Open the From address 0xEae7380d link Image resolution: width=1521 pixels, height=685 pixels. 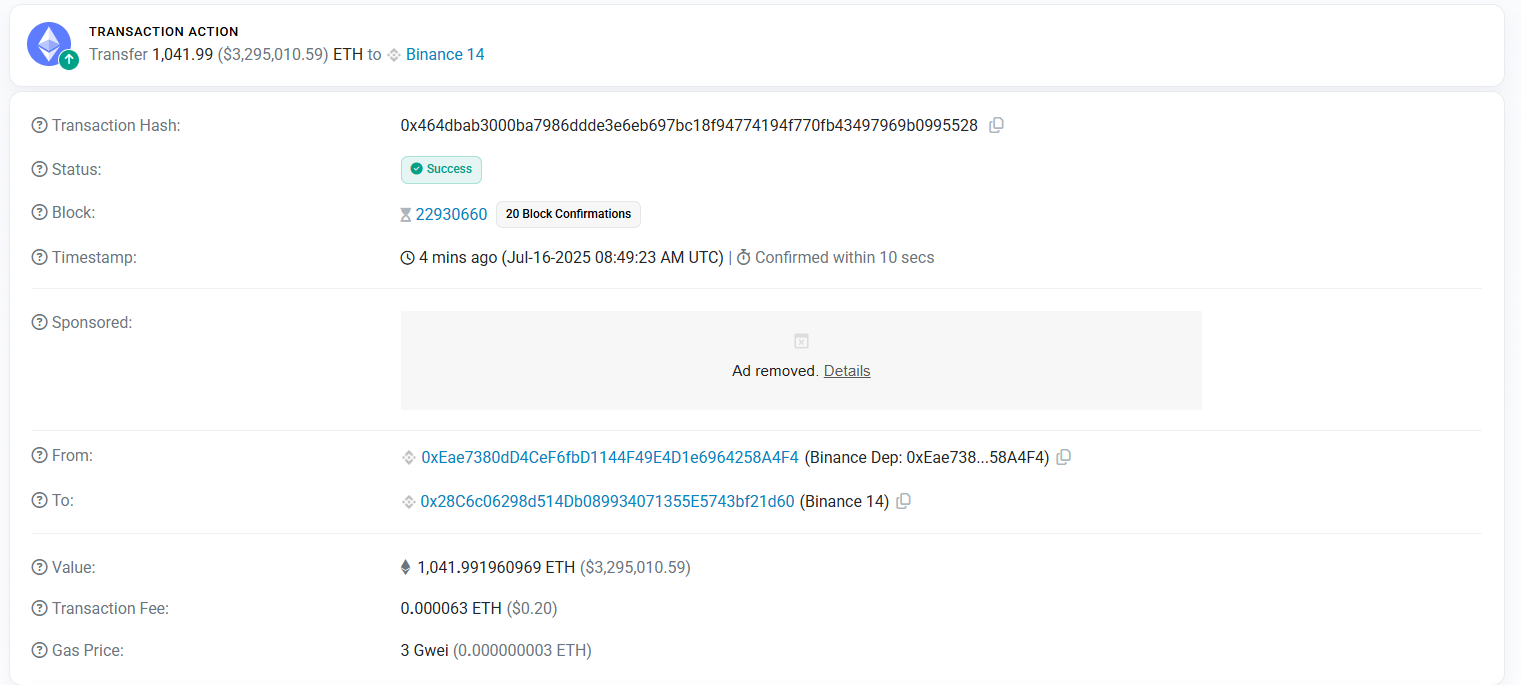(x=610, y=457)
